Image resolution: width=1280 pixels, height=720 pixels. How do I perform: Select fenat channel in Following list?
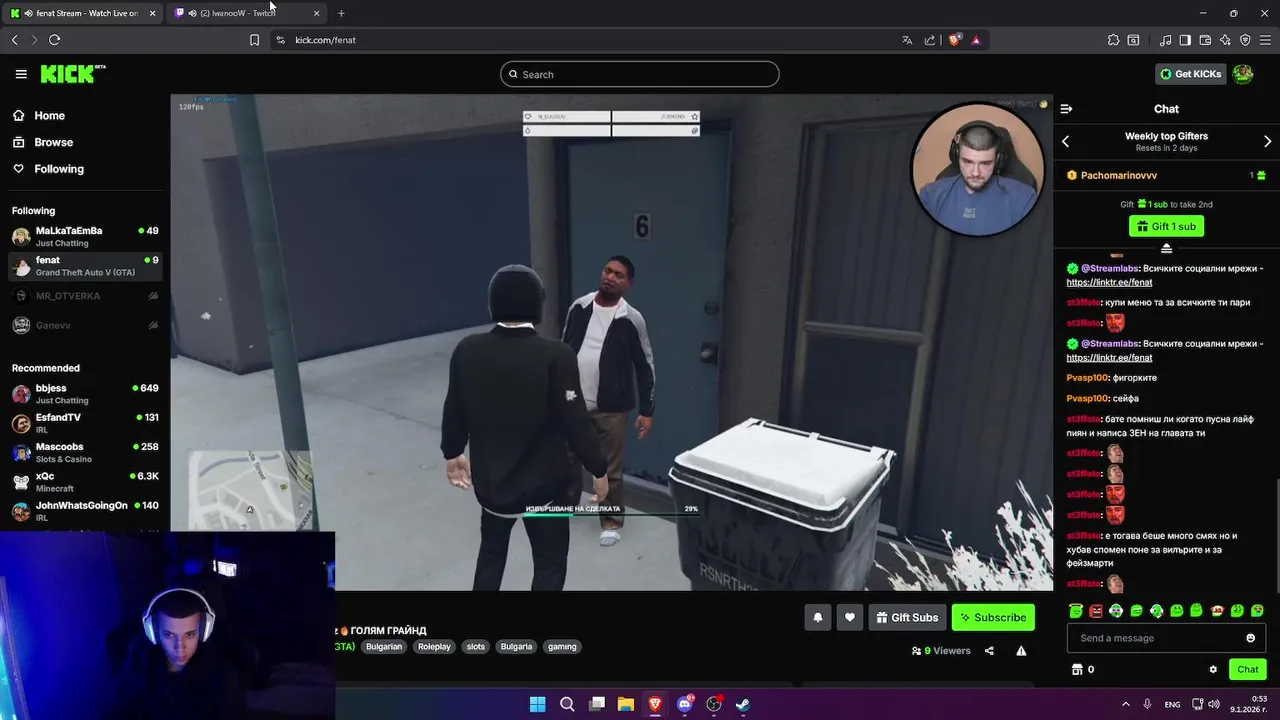coord(85,266)
